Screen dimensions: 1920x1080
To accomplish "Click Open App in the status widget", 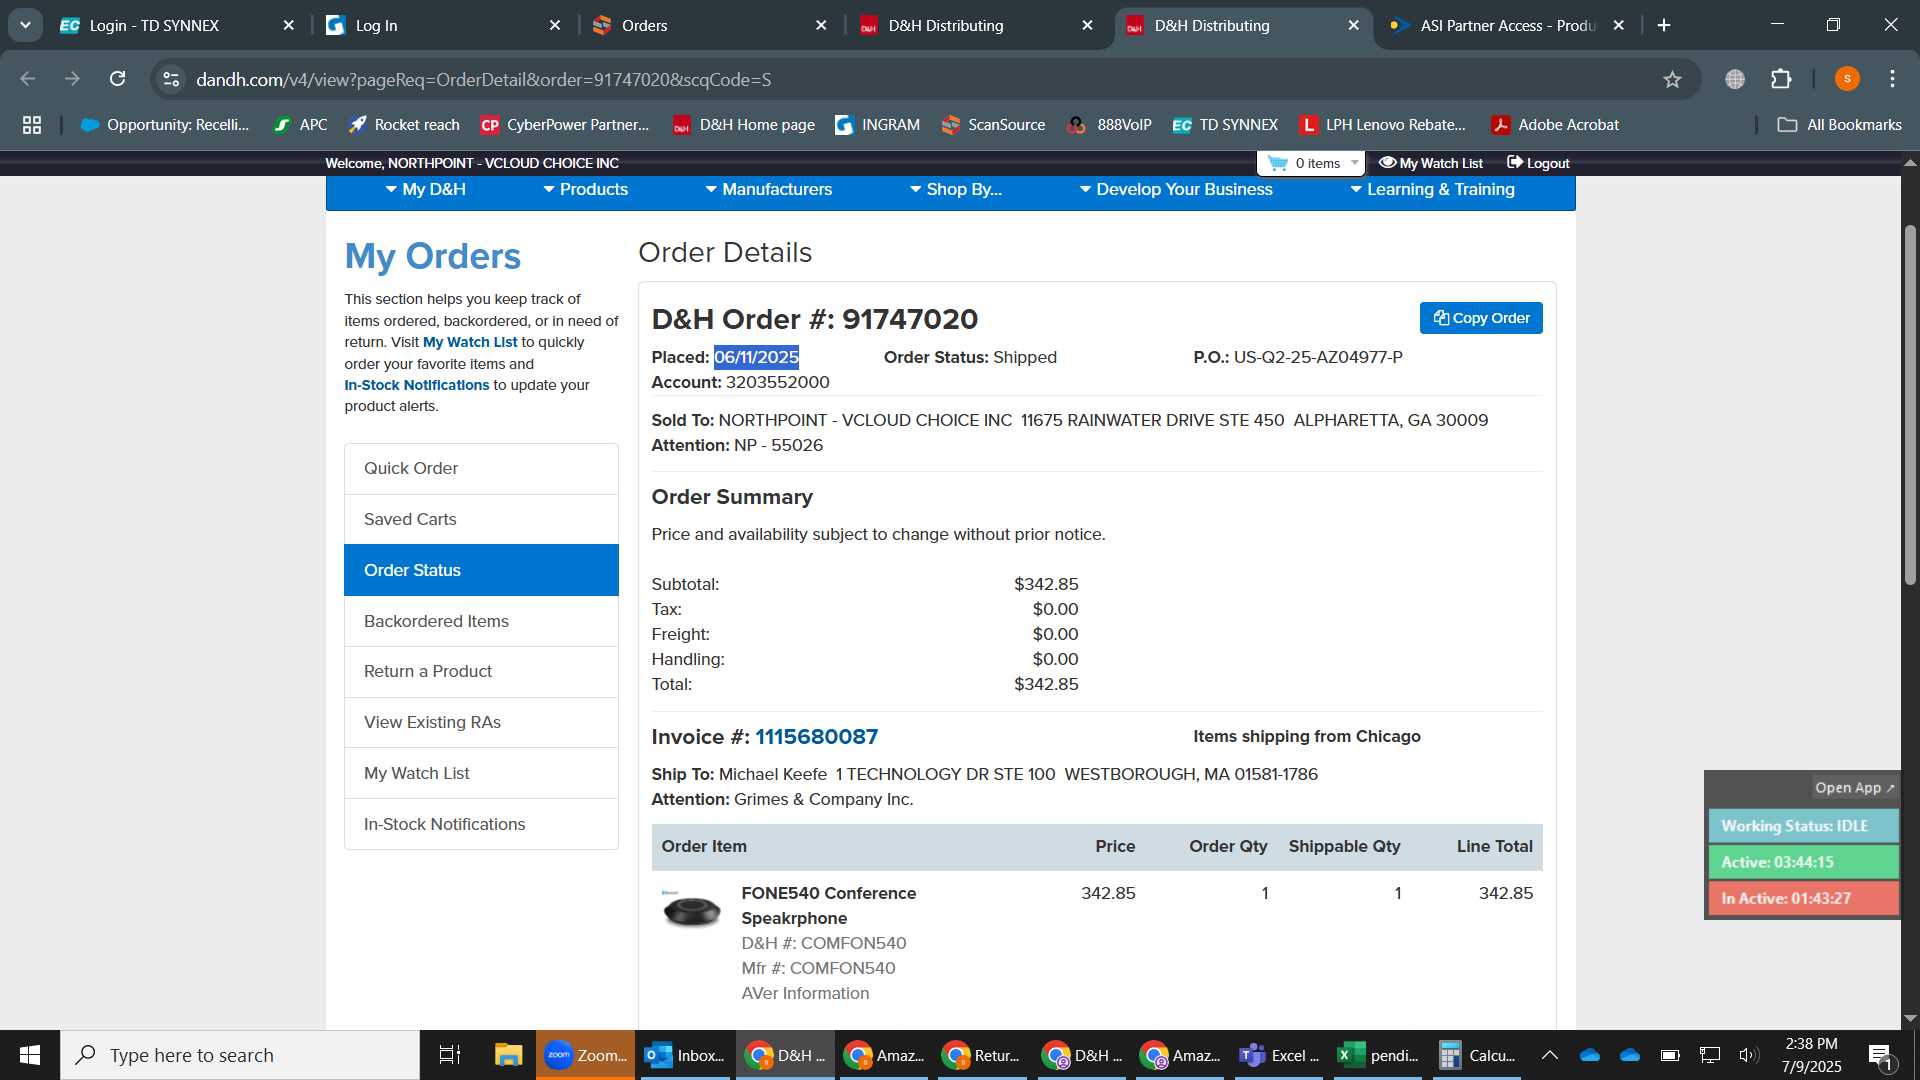I will 1854,788.
